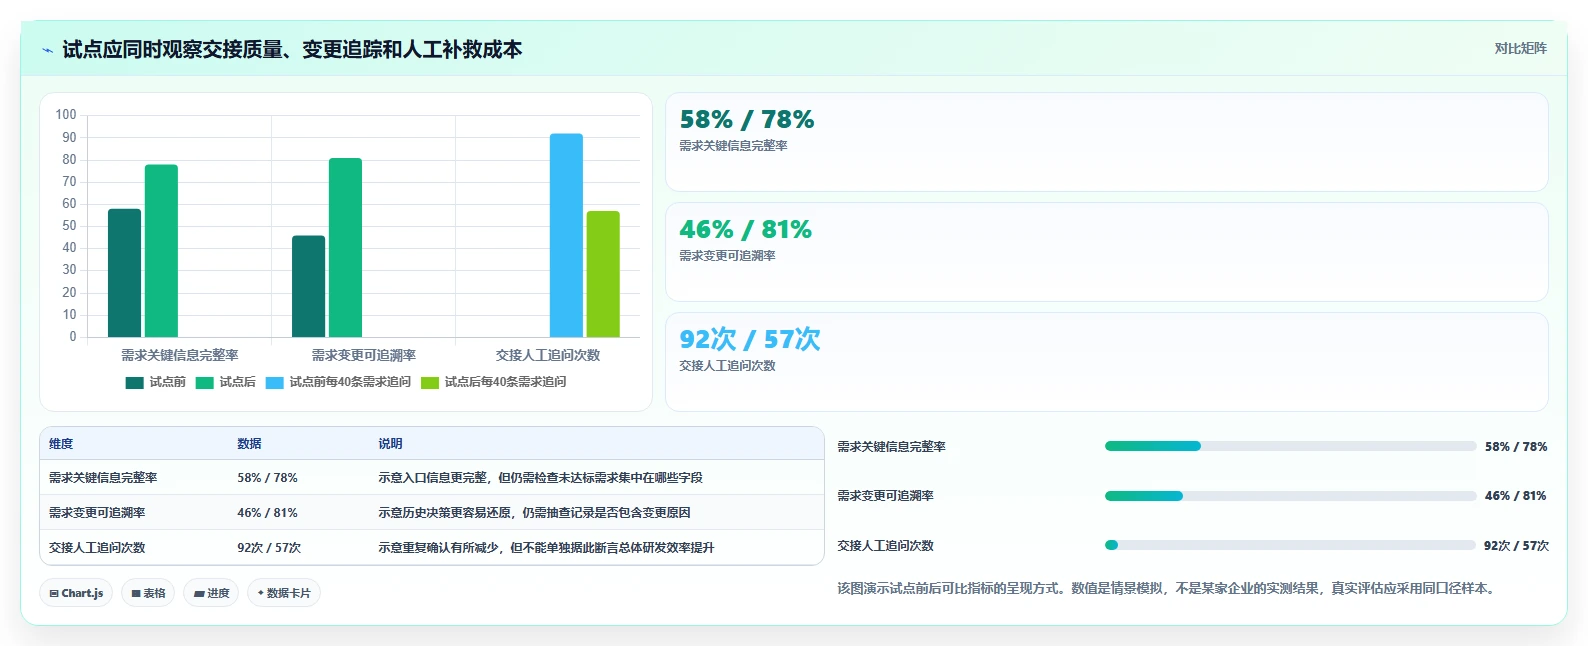The image size is (1588, 646).
Task: Click the lime 57 bar for 交接人工追问次数
Action: pos(603,274)
